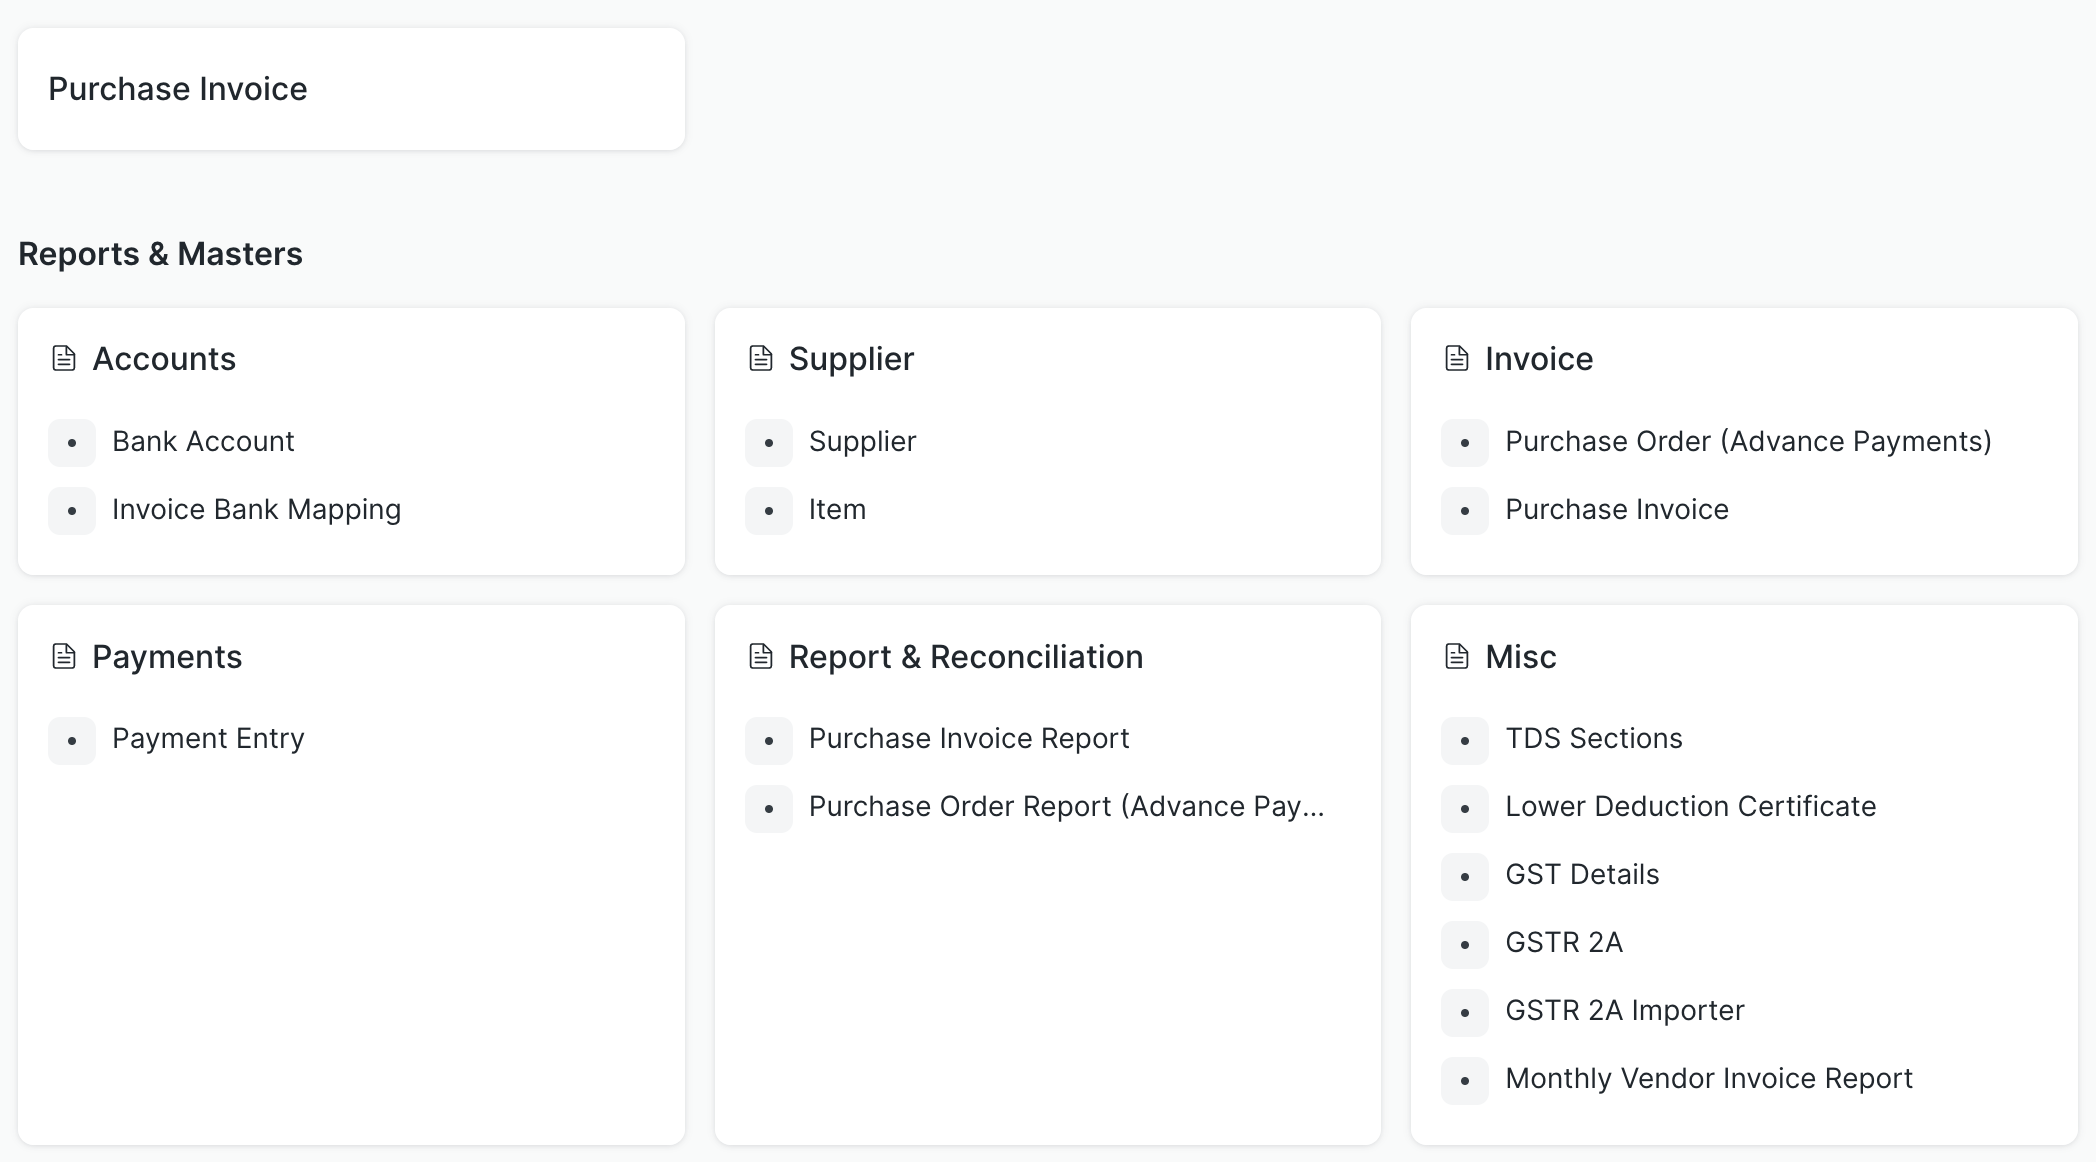The image size is (2096, 1162).
Task: Open Purchase Order Report (Advance Pay...)
Action: [1066, 807]
